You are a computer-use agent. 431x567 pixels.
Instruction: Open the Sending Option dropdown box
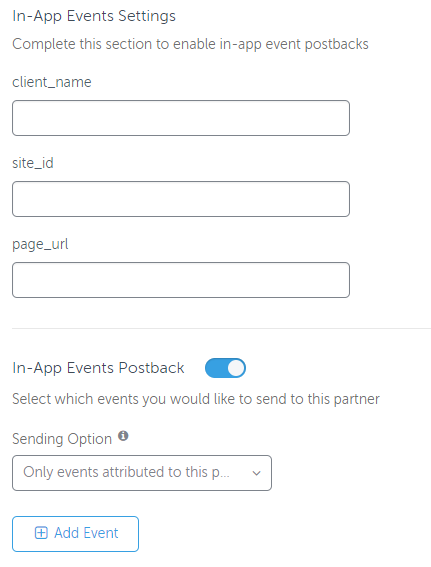coord(142,473)
